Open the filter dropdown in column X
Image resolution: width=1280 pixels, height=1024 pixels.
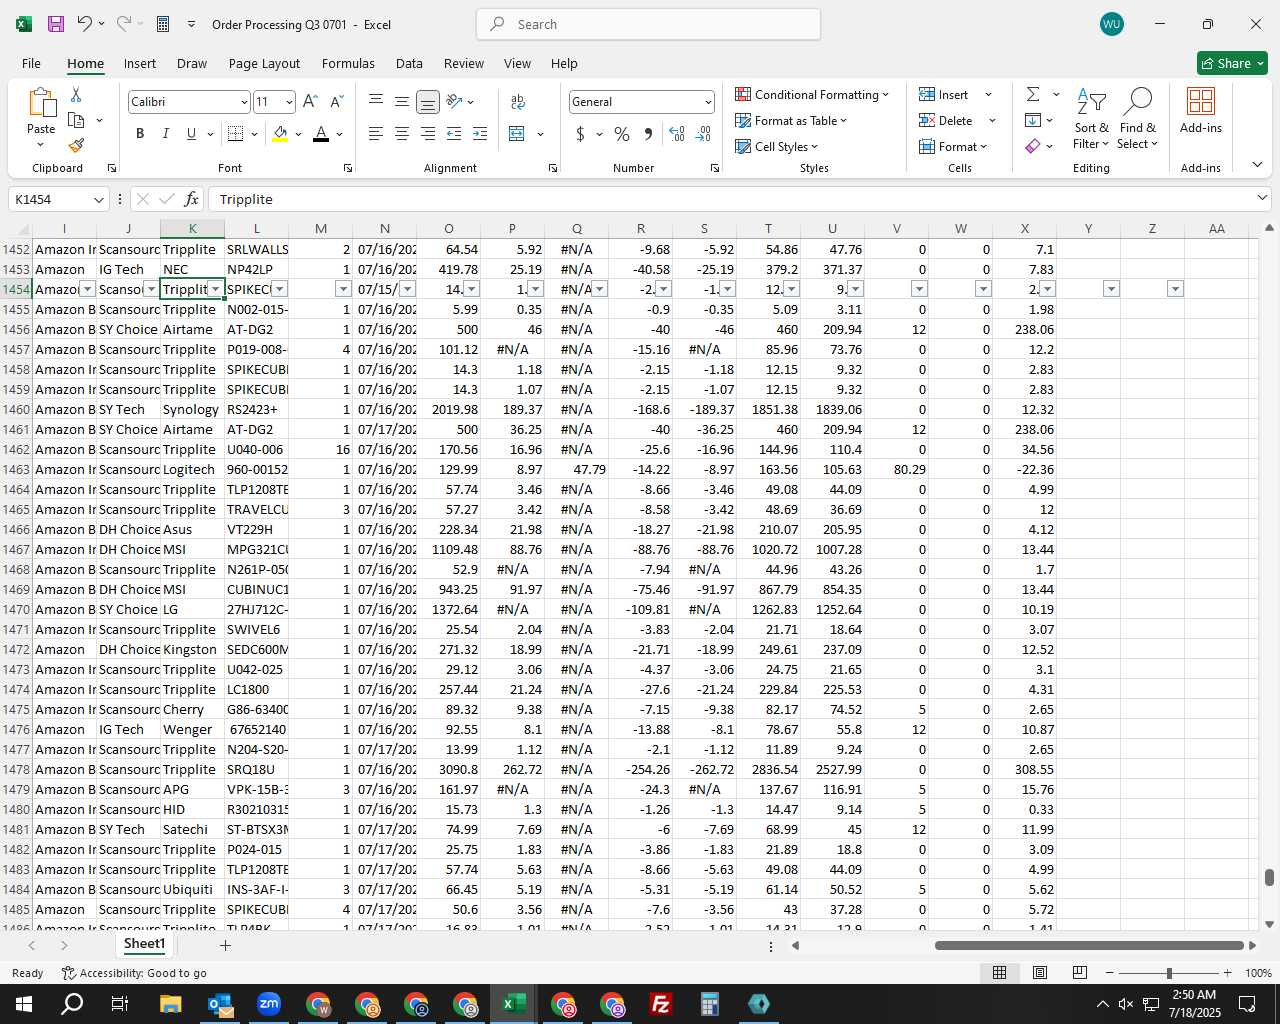1047,289
